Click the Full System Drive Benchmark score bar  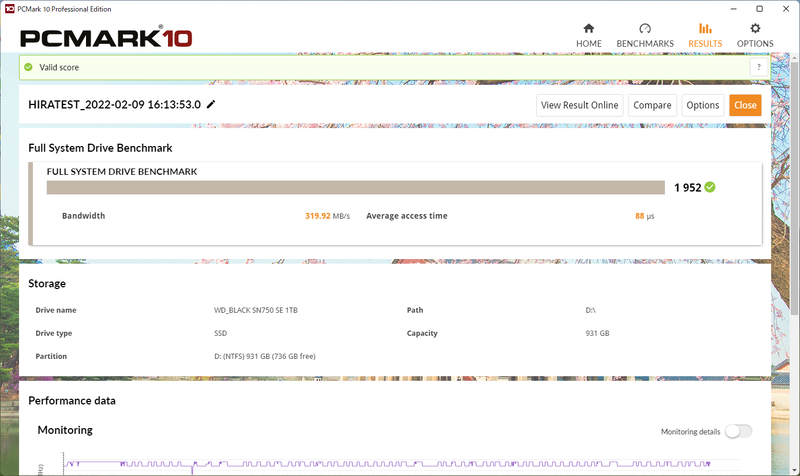click(356, 187)
